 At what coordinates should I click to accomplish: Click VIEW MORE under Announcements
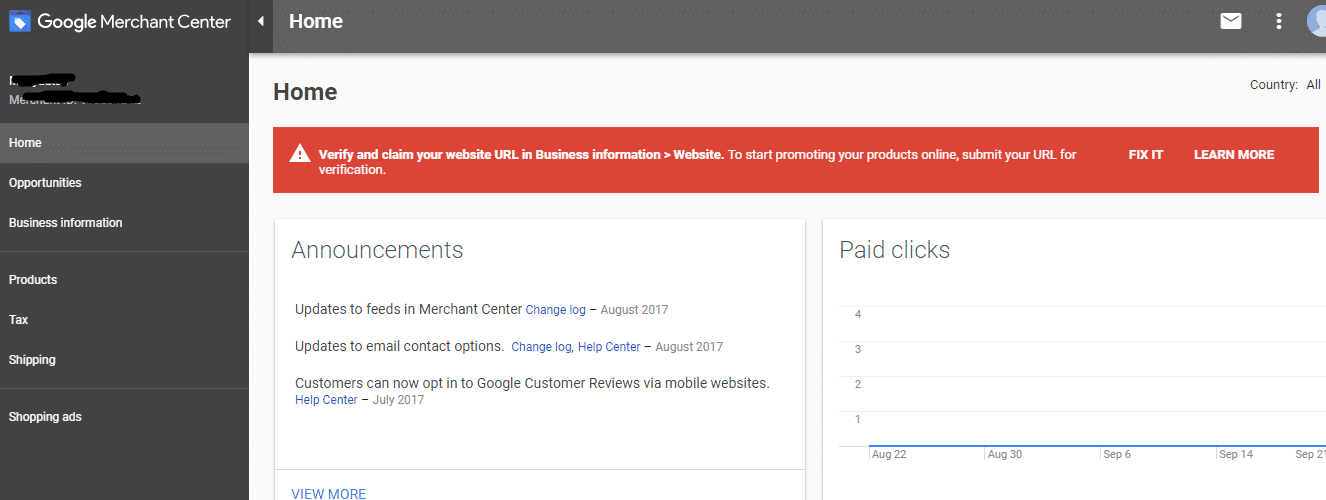[x=329, y=494]
